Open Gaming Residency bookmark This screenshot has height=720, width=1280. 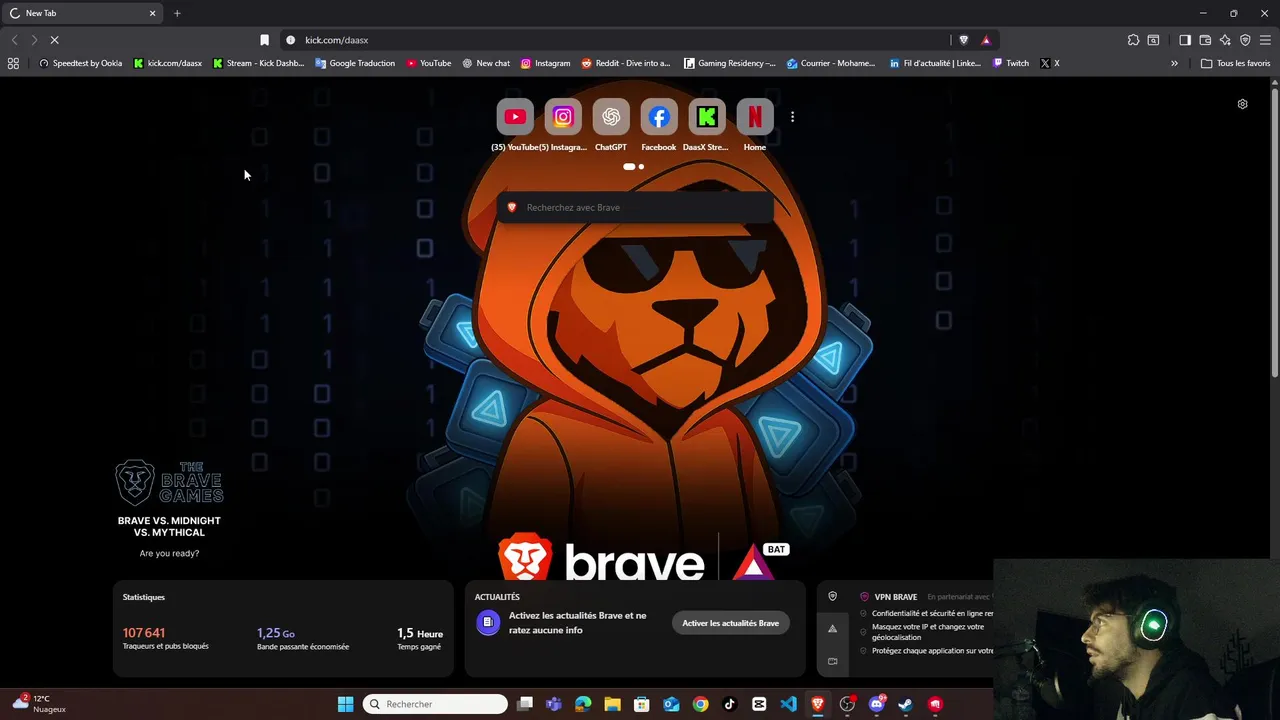pyautogui.click(x=730, y=63)
